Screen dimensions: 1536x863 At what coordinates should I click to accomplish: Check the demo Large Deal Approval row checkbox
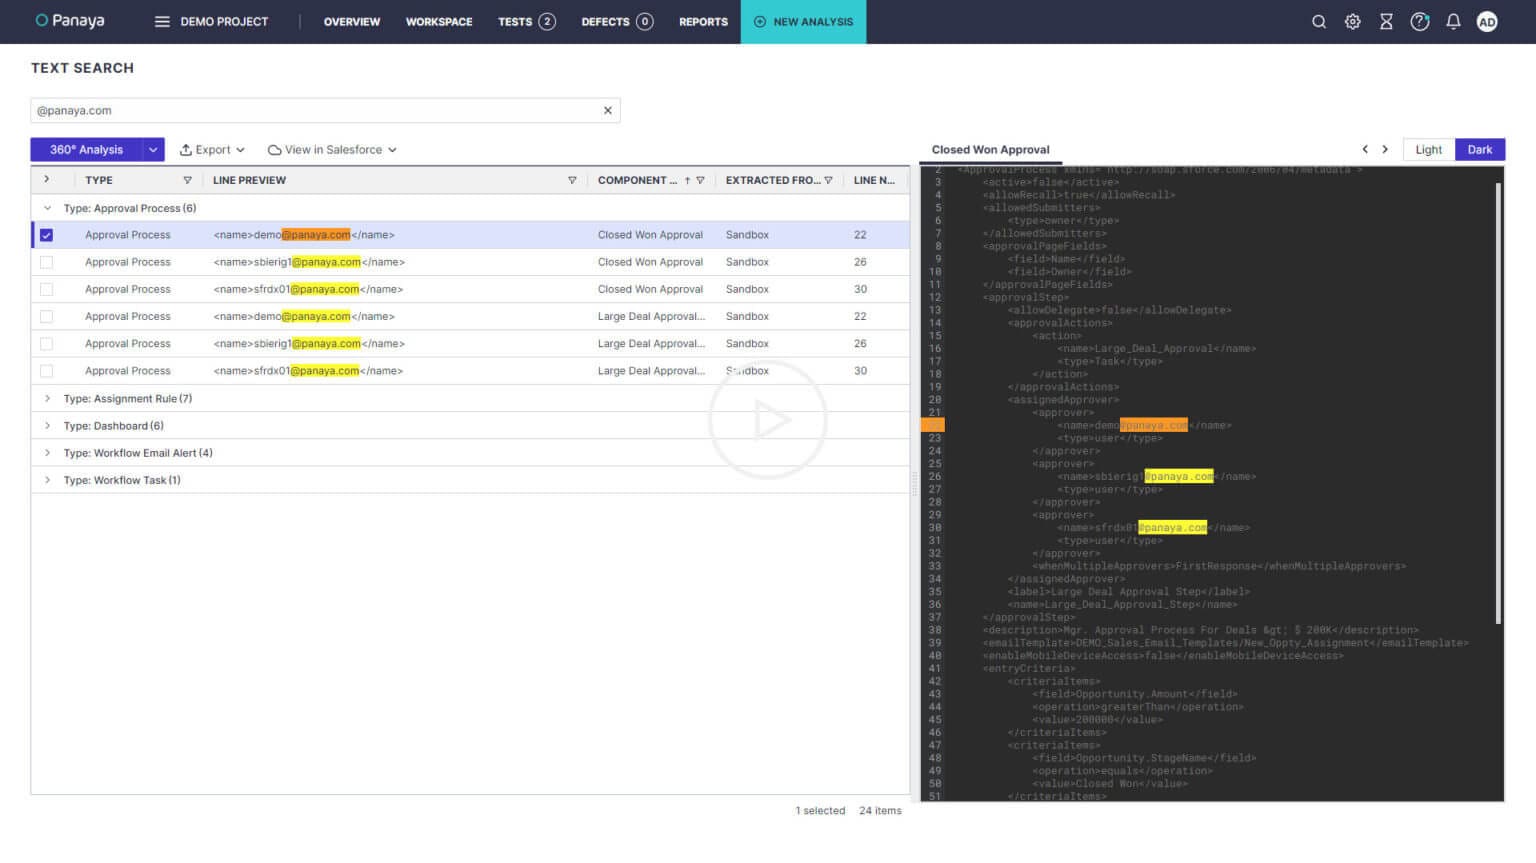click(x=46, y=316)
